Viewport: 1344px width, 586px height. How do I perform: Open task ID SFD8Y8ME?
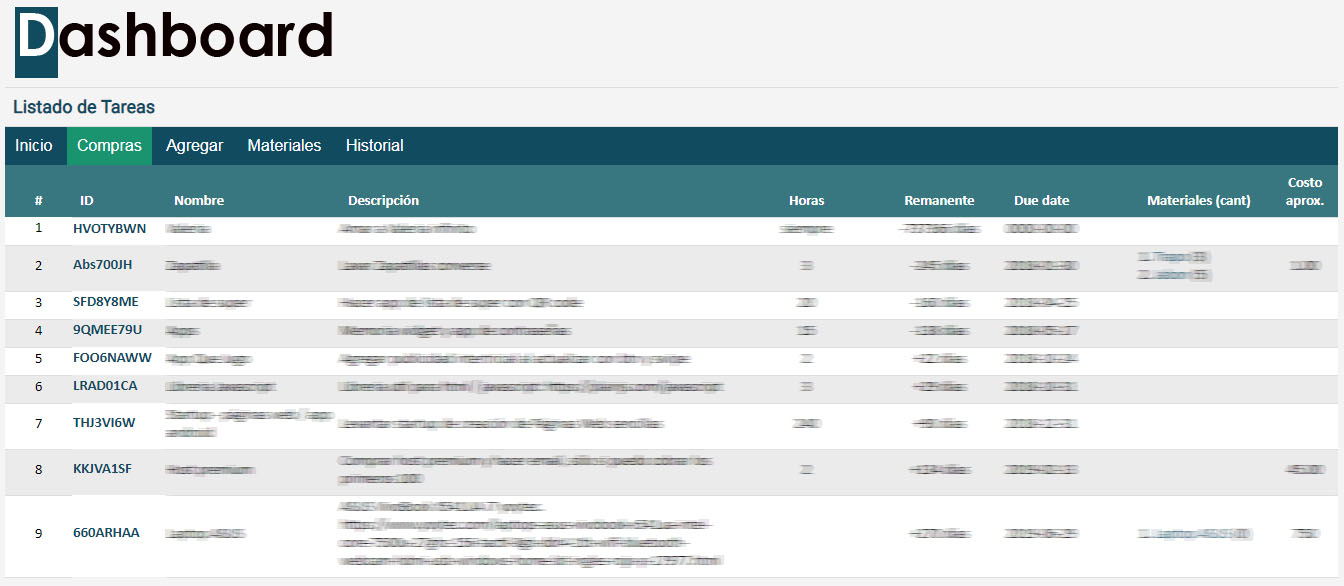coord(106,302)
